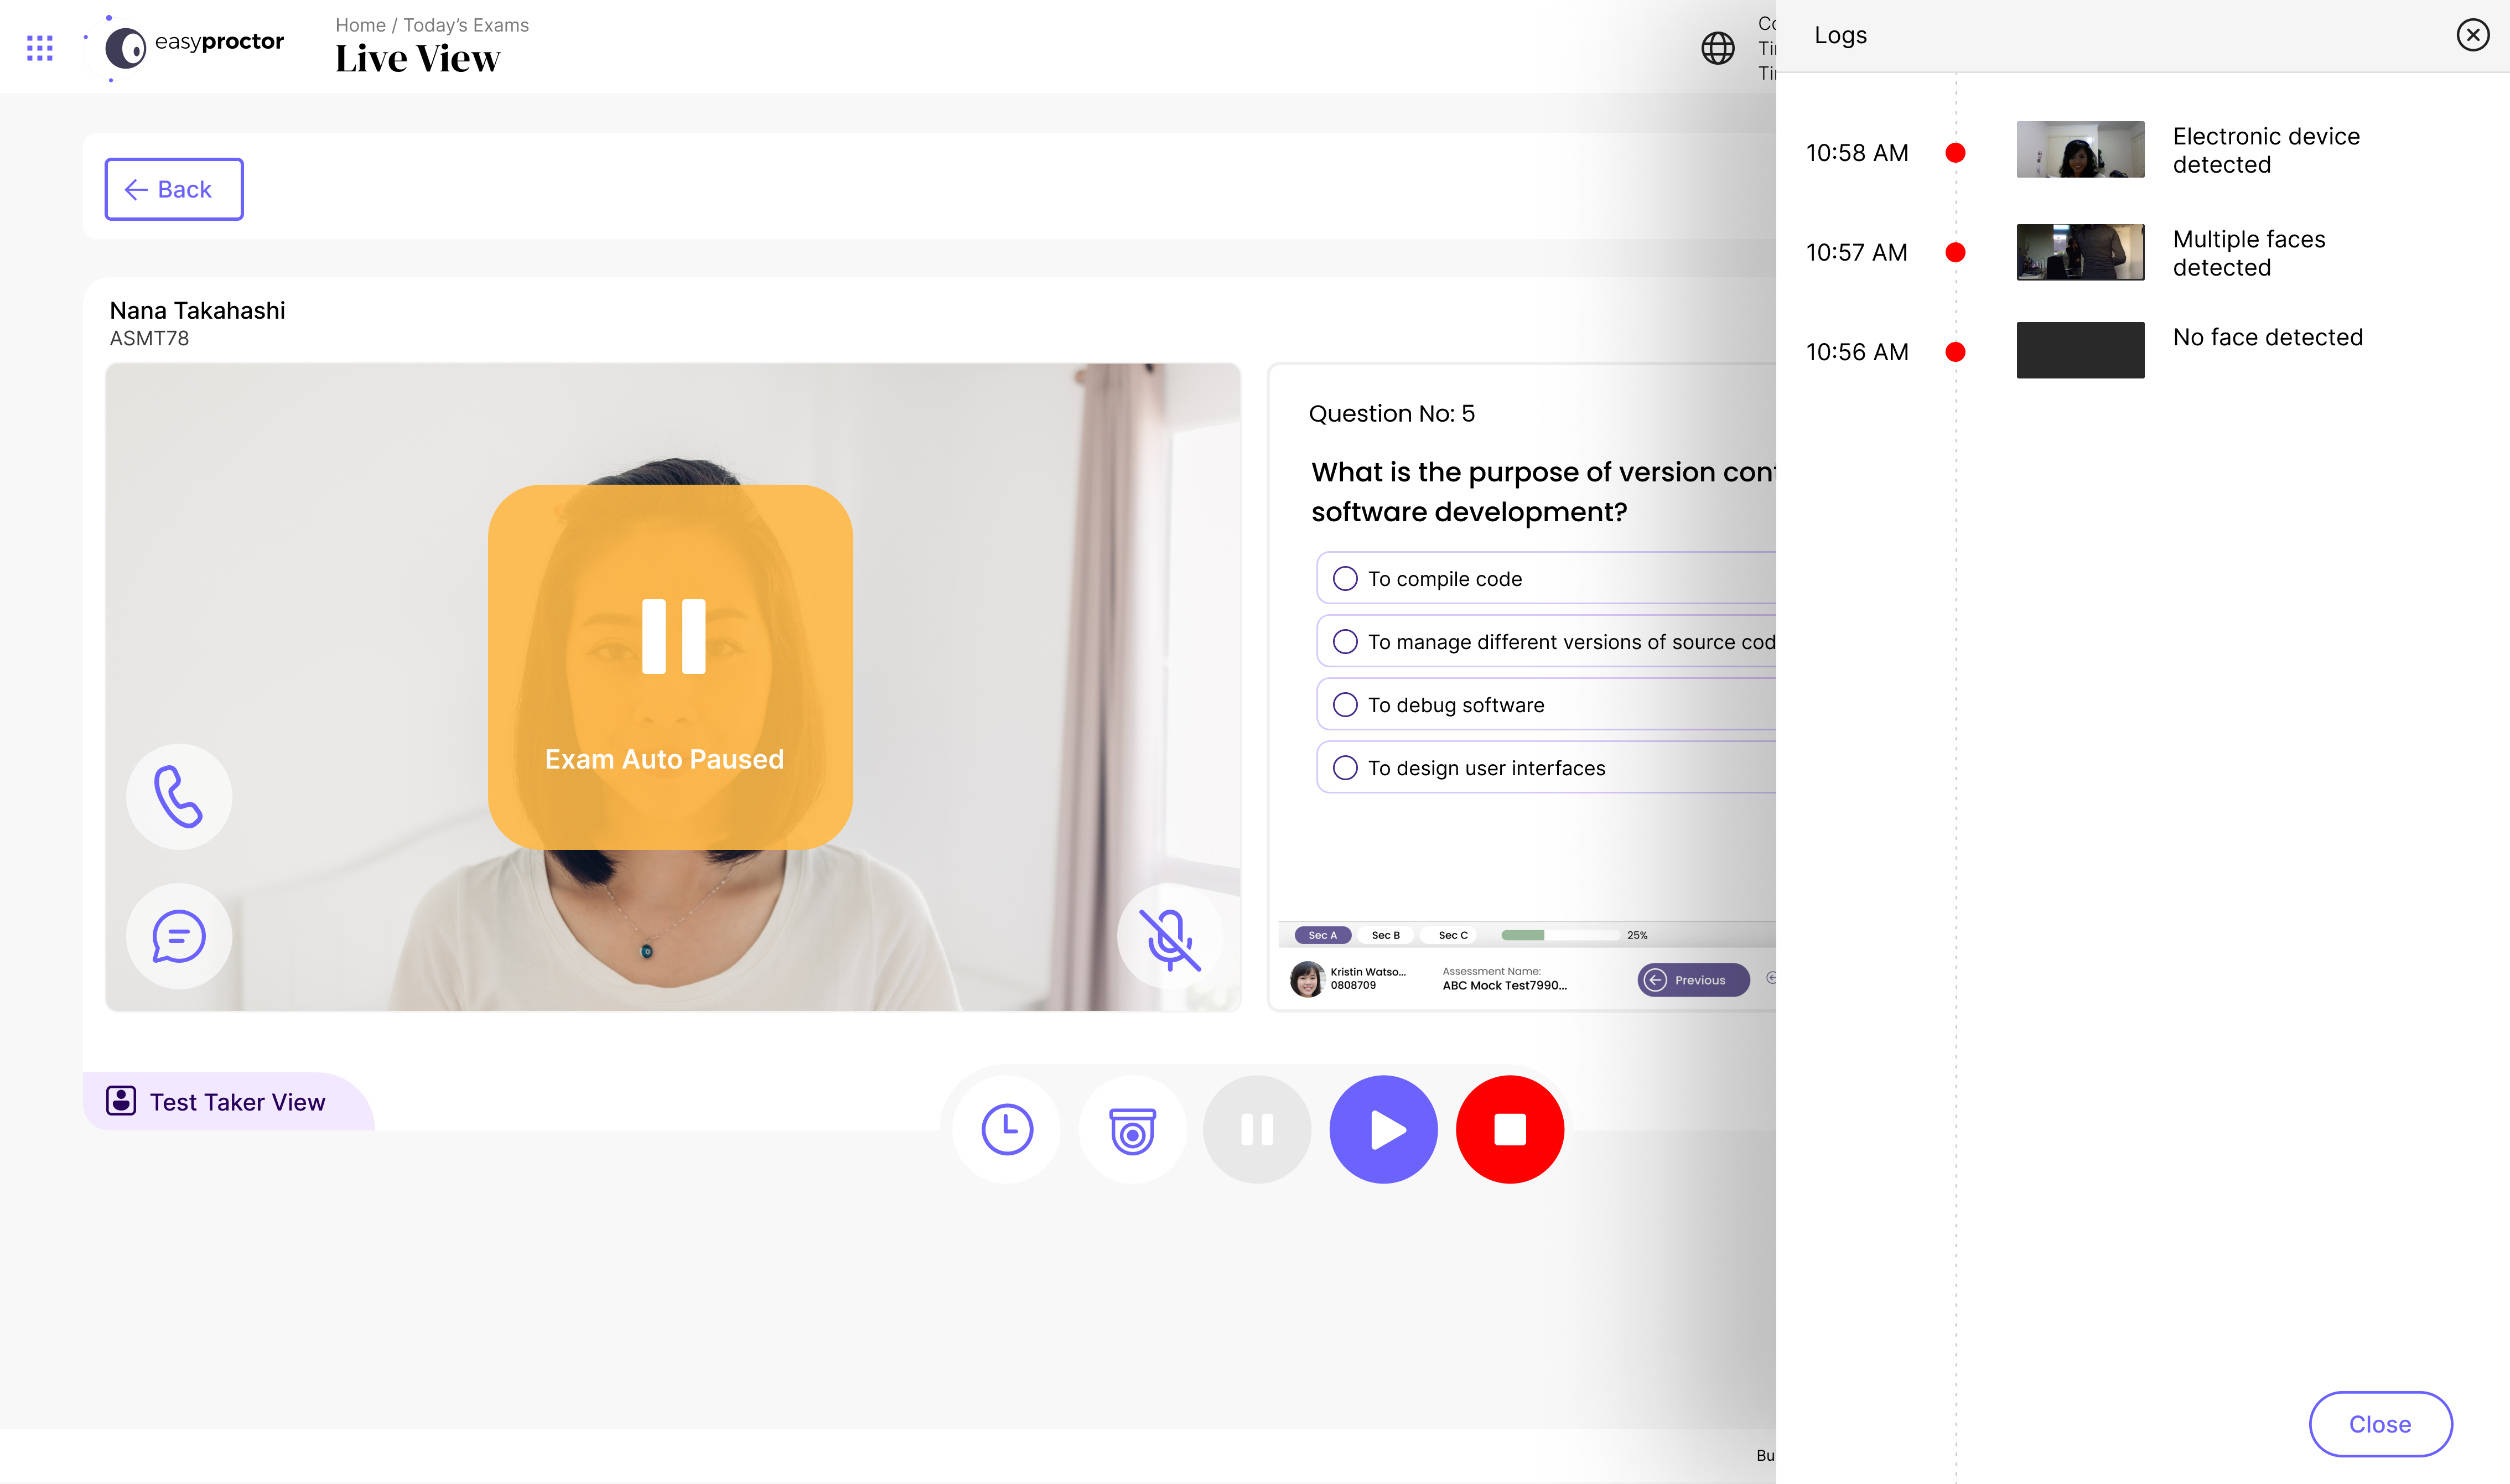
Task: Select 'To debug software' radio option
Action: coord(1345,705)
